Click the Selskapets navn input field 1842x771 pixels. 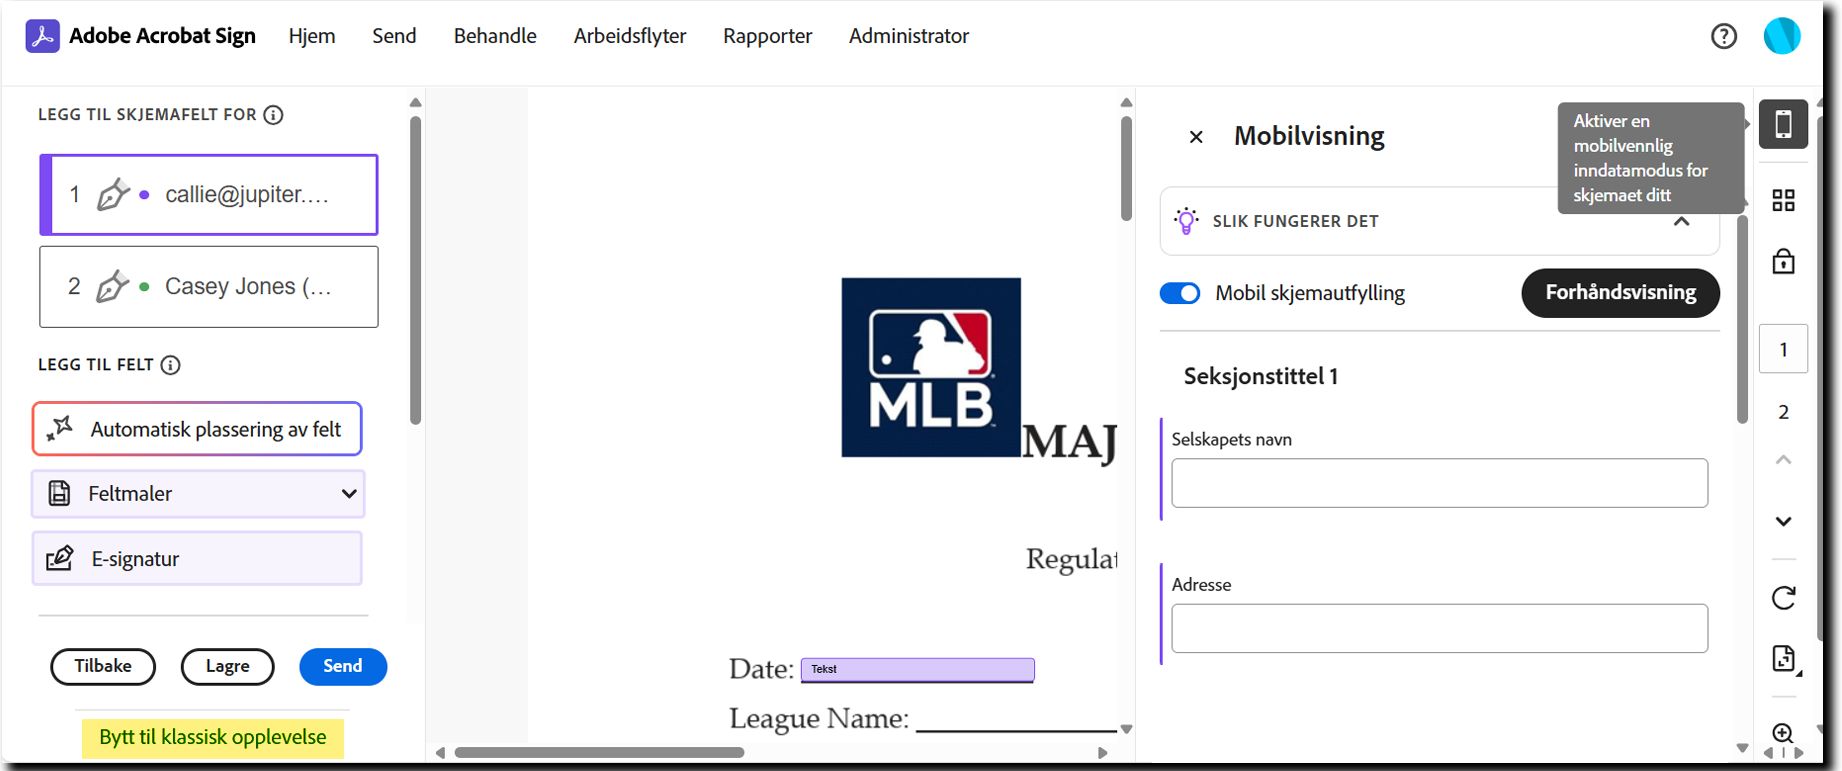point(1439,483)
